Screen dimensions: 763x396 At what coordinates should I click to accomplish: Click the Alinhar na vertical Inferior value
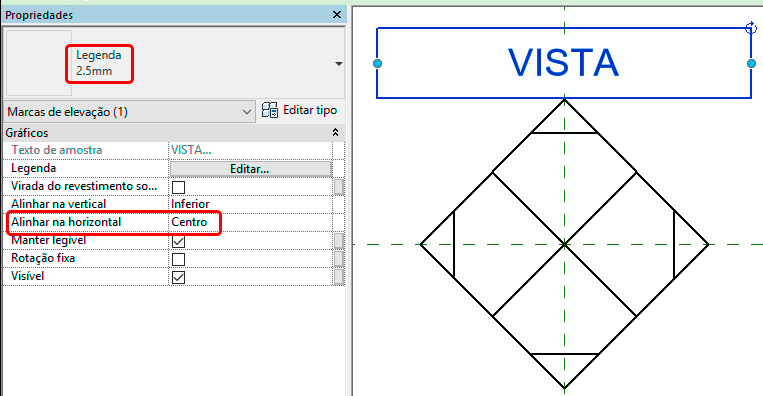[251, 204]
